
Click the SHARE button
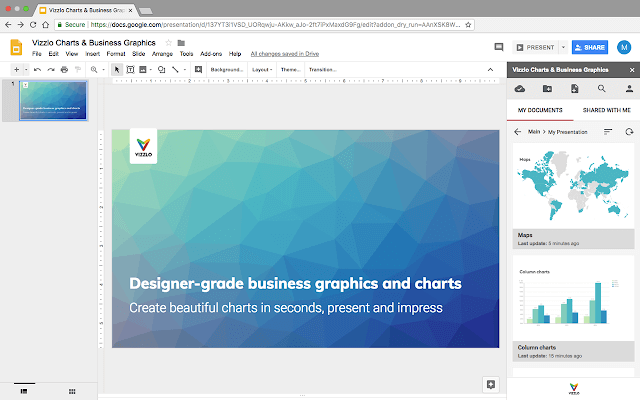pyautogui.click(x=590, y=47)
